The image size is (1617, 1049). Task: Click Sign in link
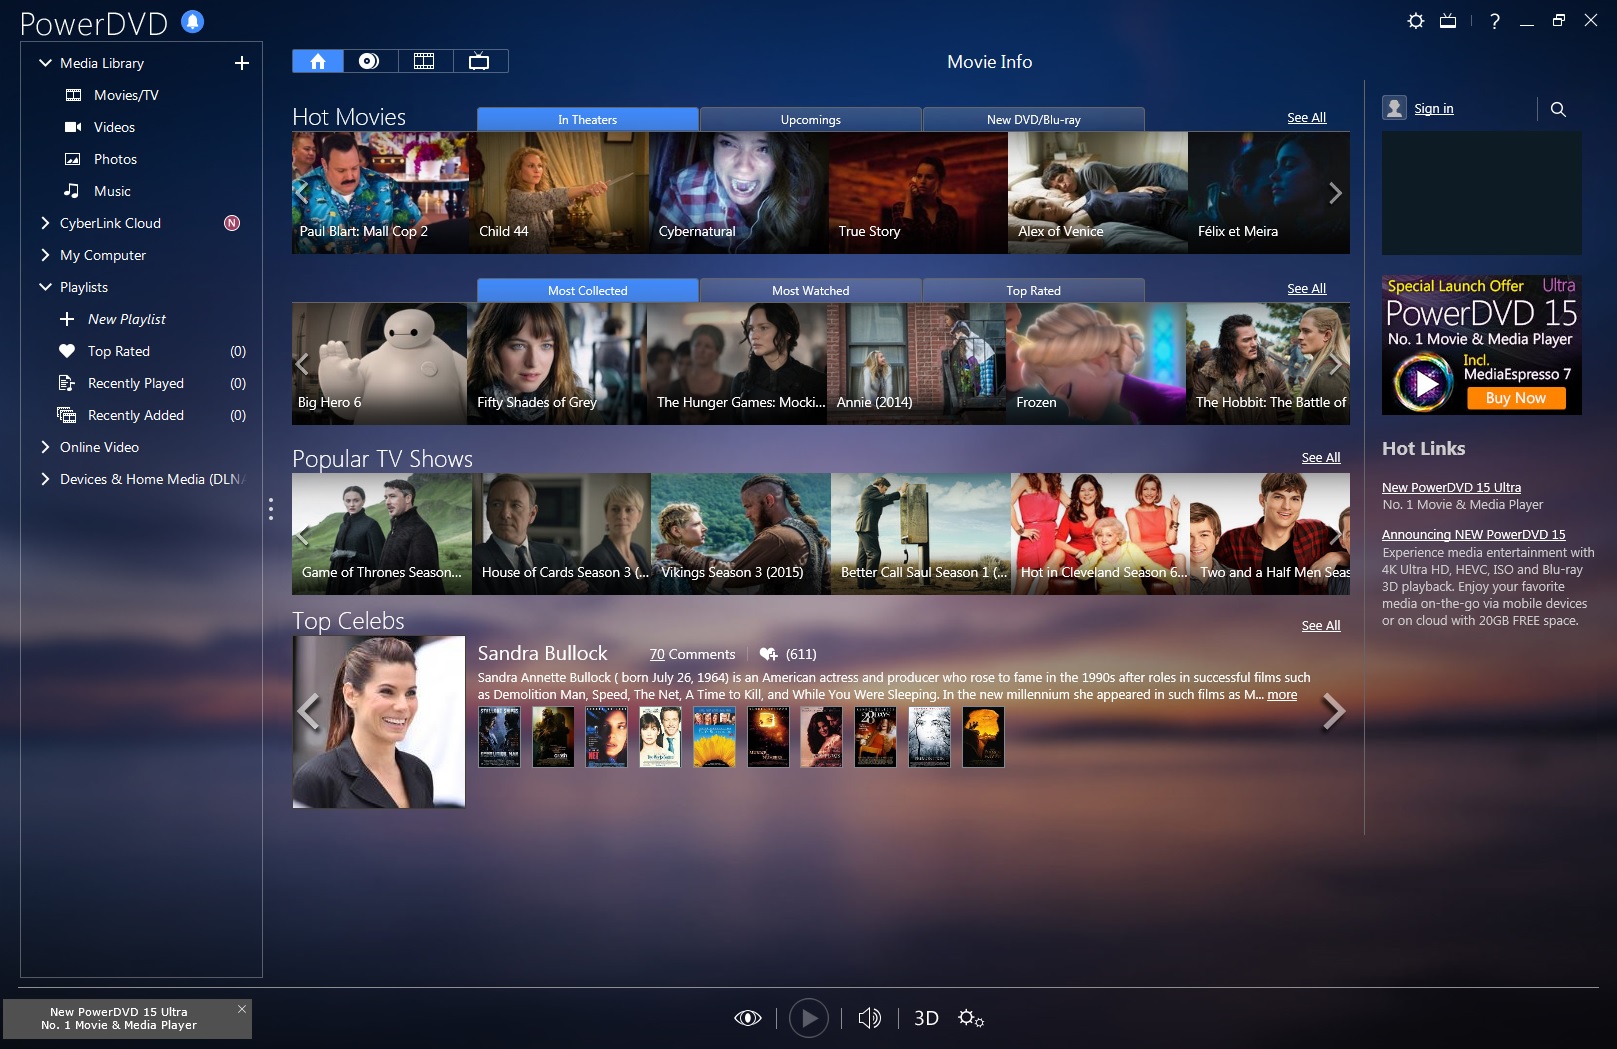coord(1434,109)
